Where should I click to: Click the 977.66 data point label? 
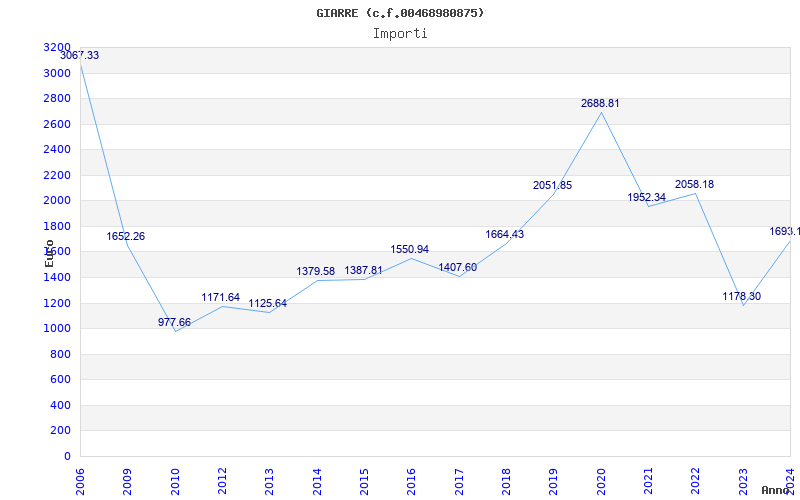coord(174,322)
